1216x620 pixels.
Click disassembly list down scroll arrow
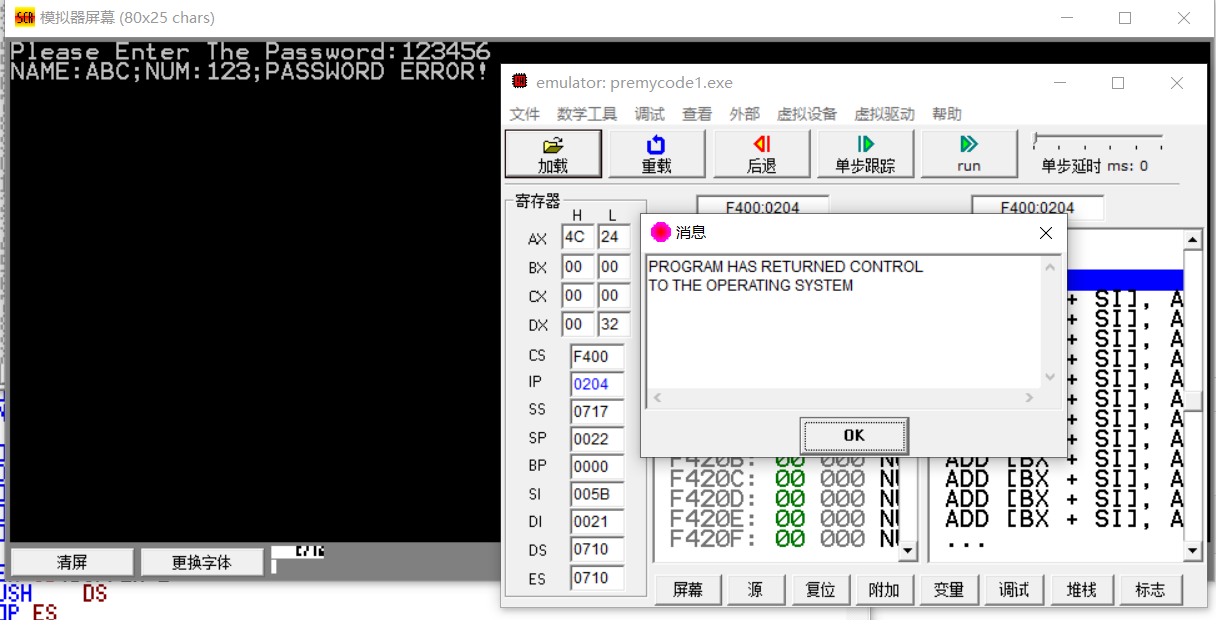pos(1192,550)
